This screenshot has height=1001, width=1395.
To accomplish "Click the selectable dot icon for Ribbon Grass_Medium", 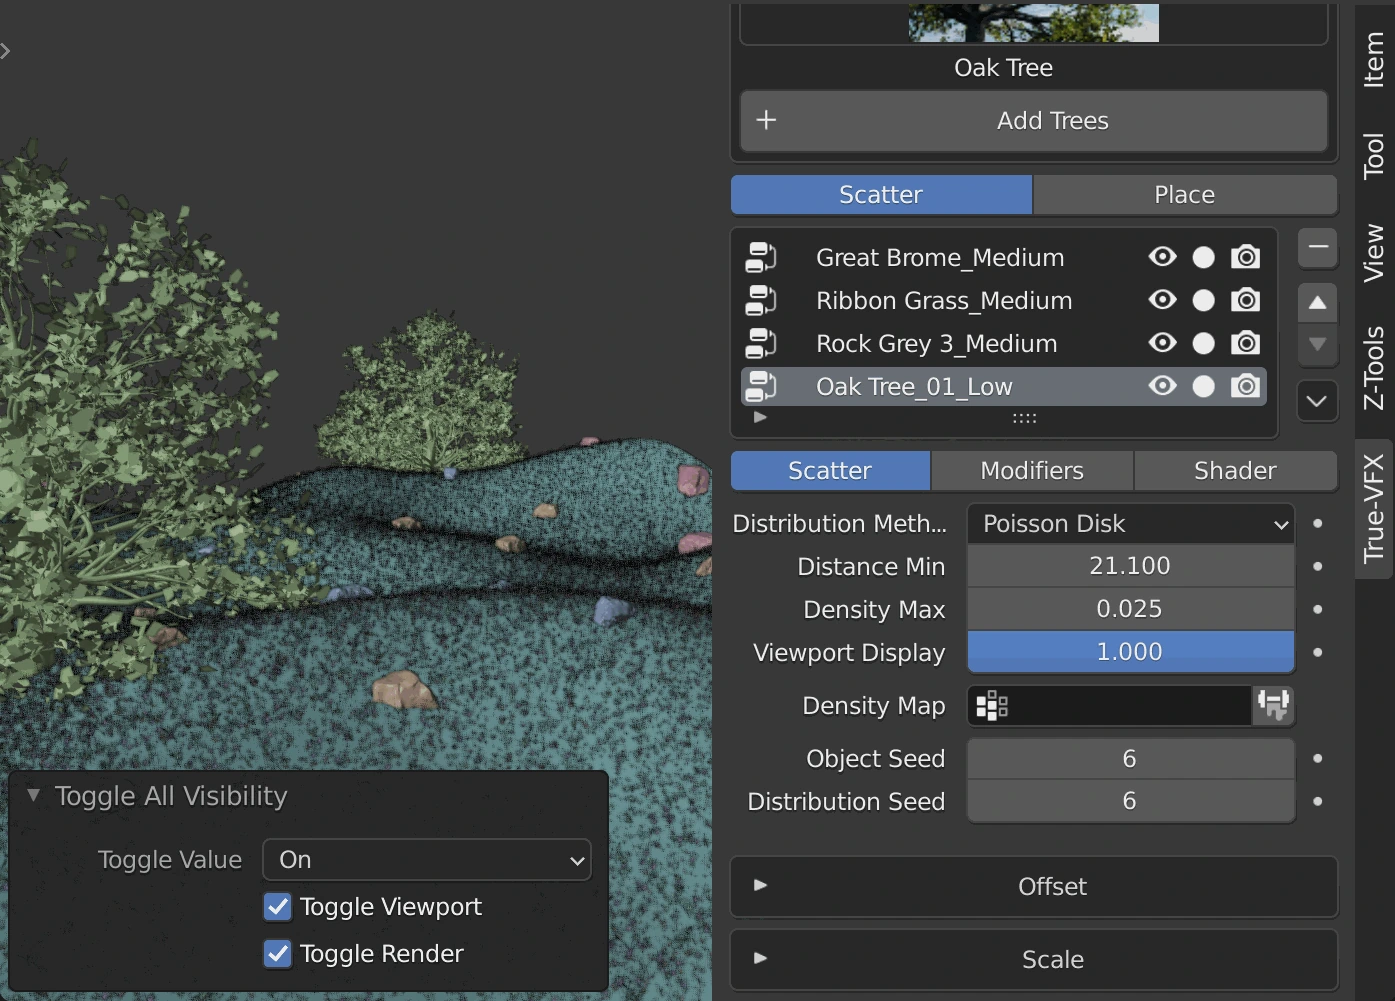I will coord(1203,300).
